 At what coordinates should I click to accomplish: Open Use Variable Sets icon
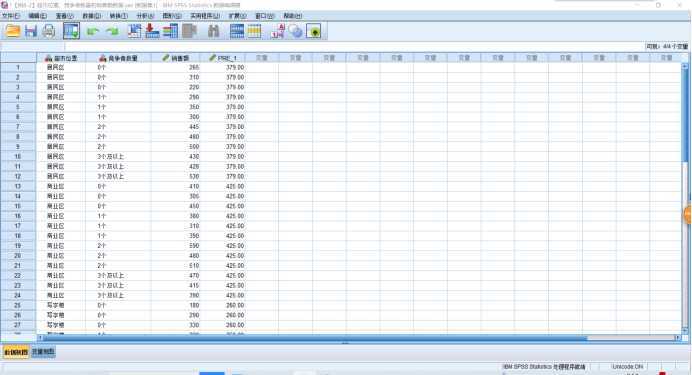[x=295, y=31]
